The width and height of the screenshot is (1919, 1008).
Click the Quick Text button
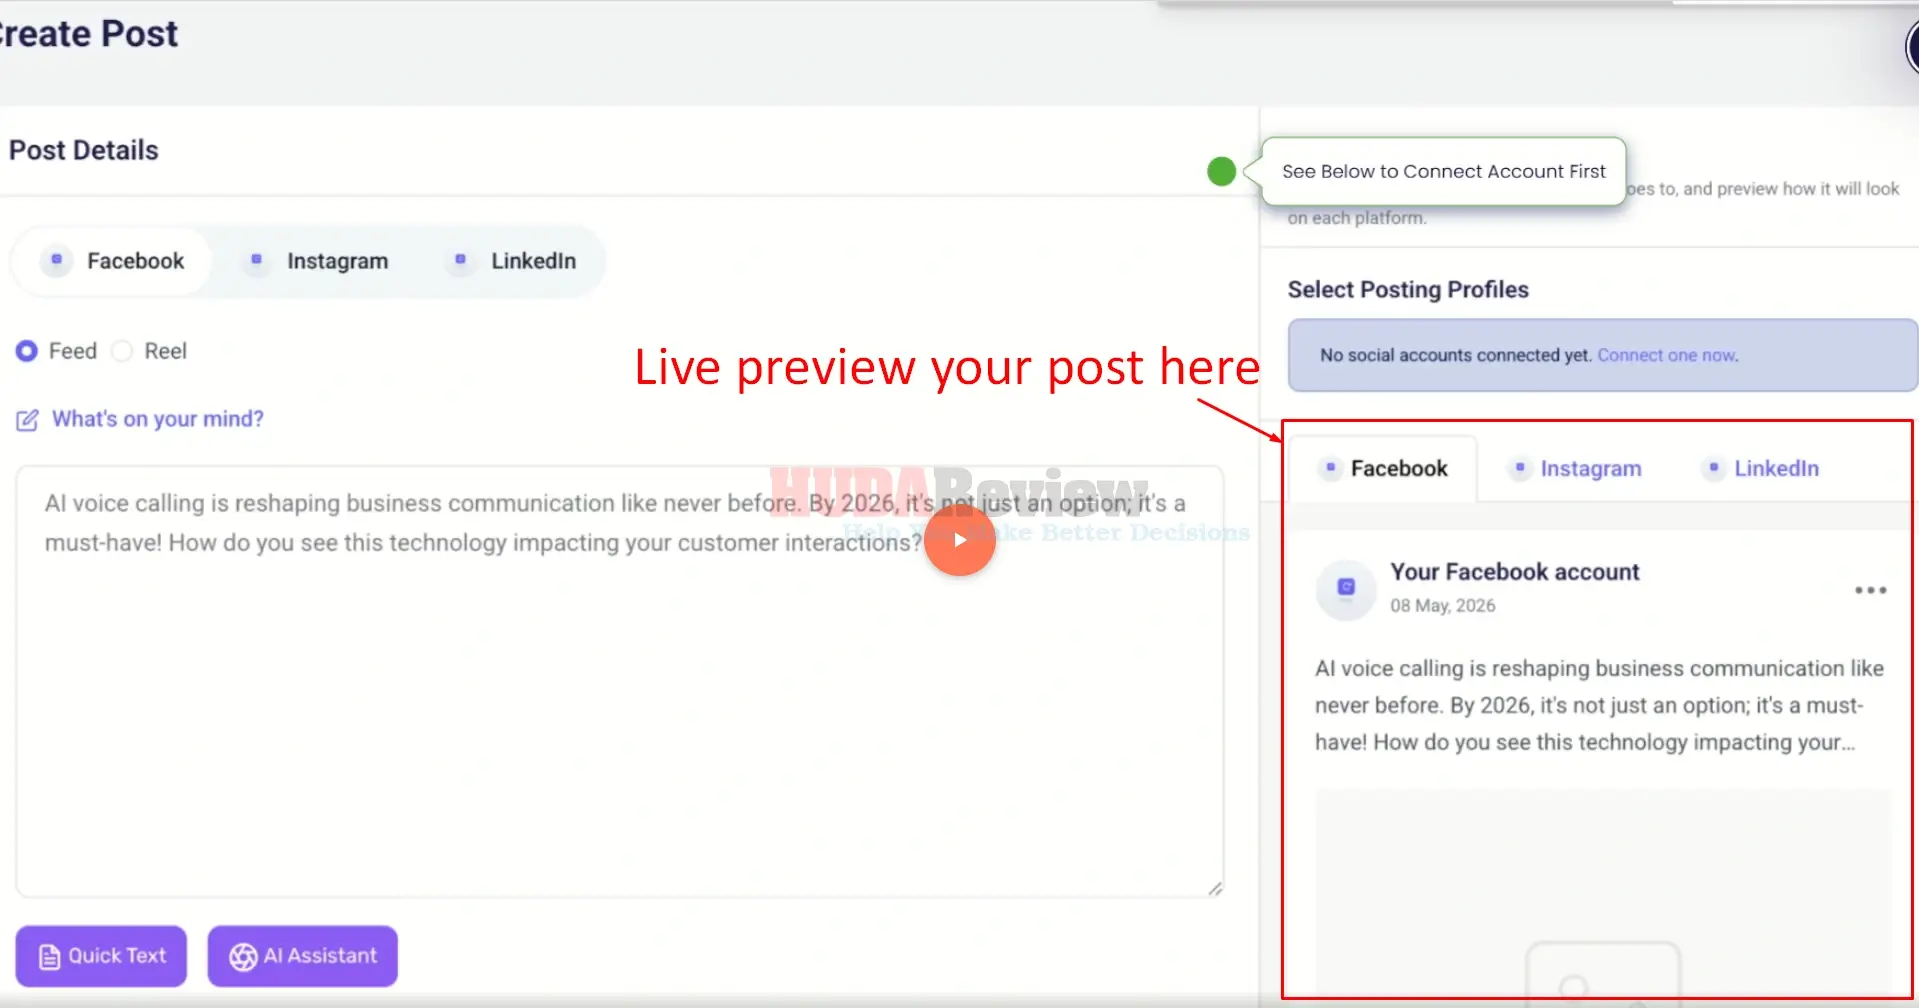coord(101,956)
